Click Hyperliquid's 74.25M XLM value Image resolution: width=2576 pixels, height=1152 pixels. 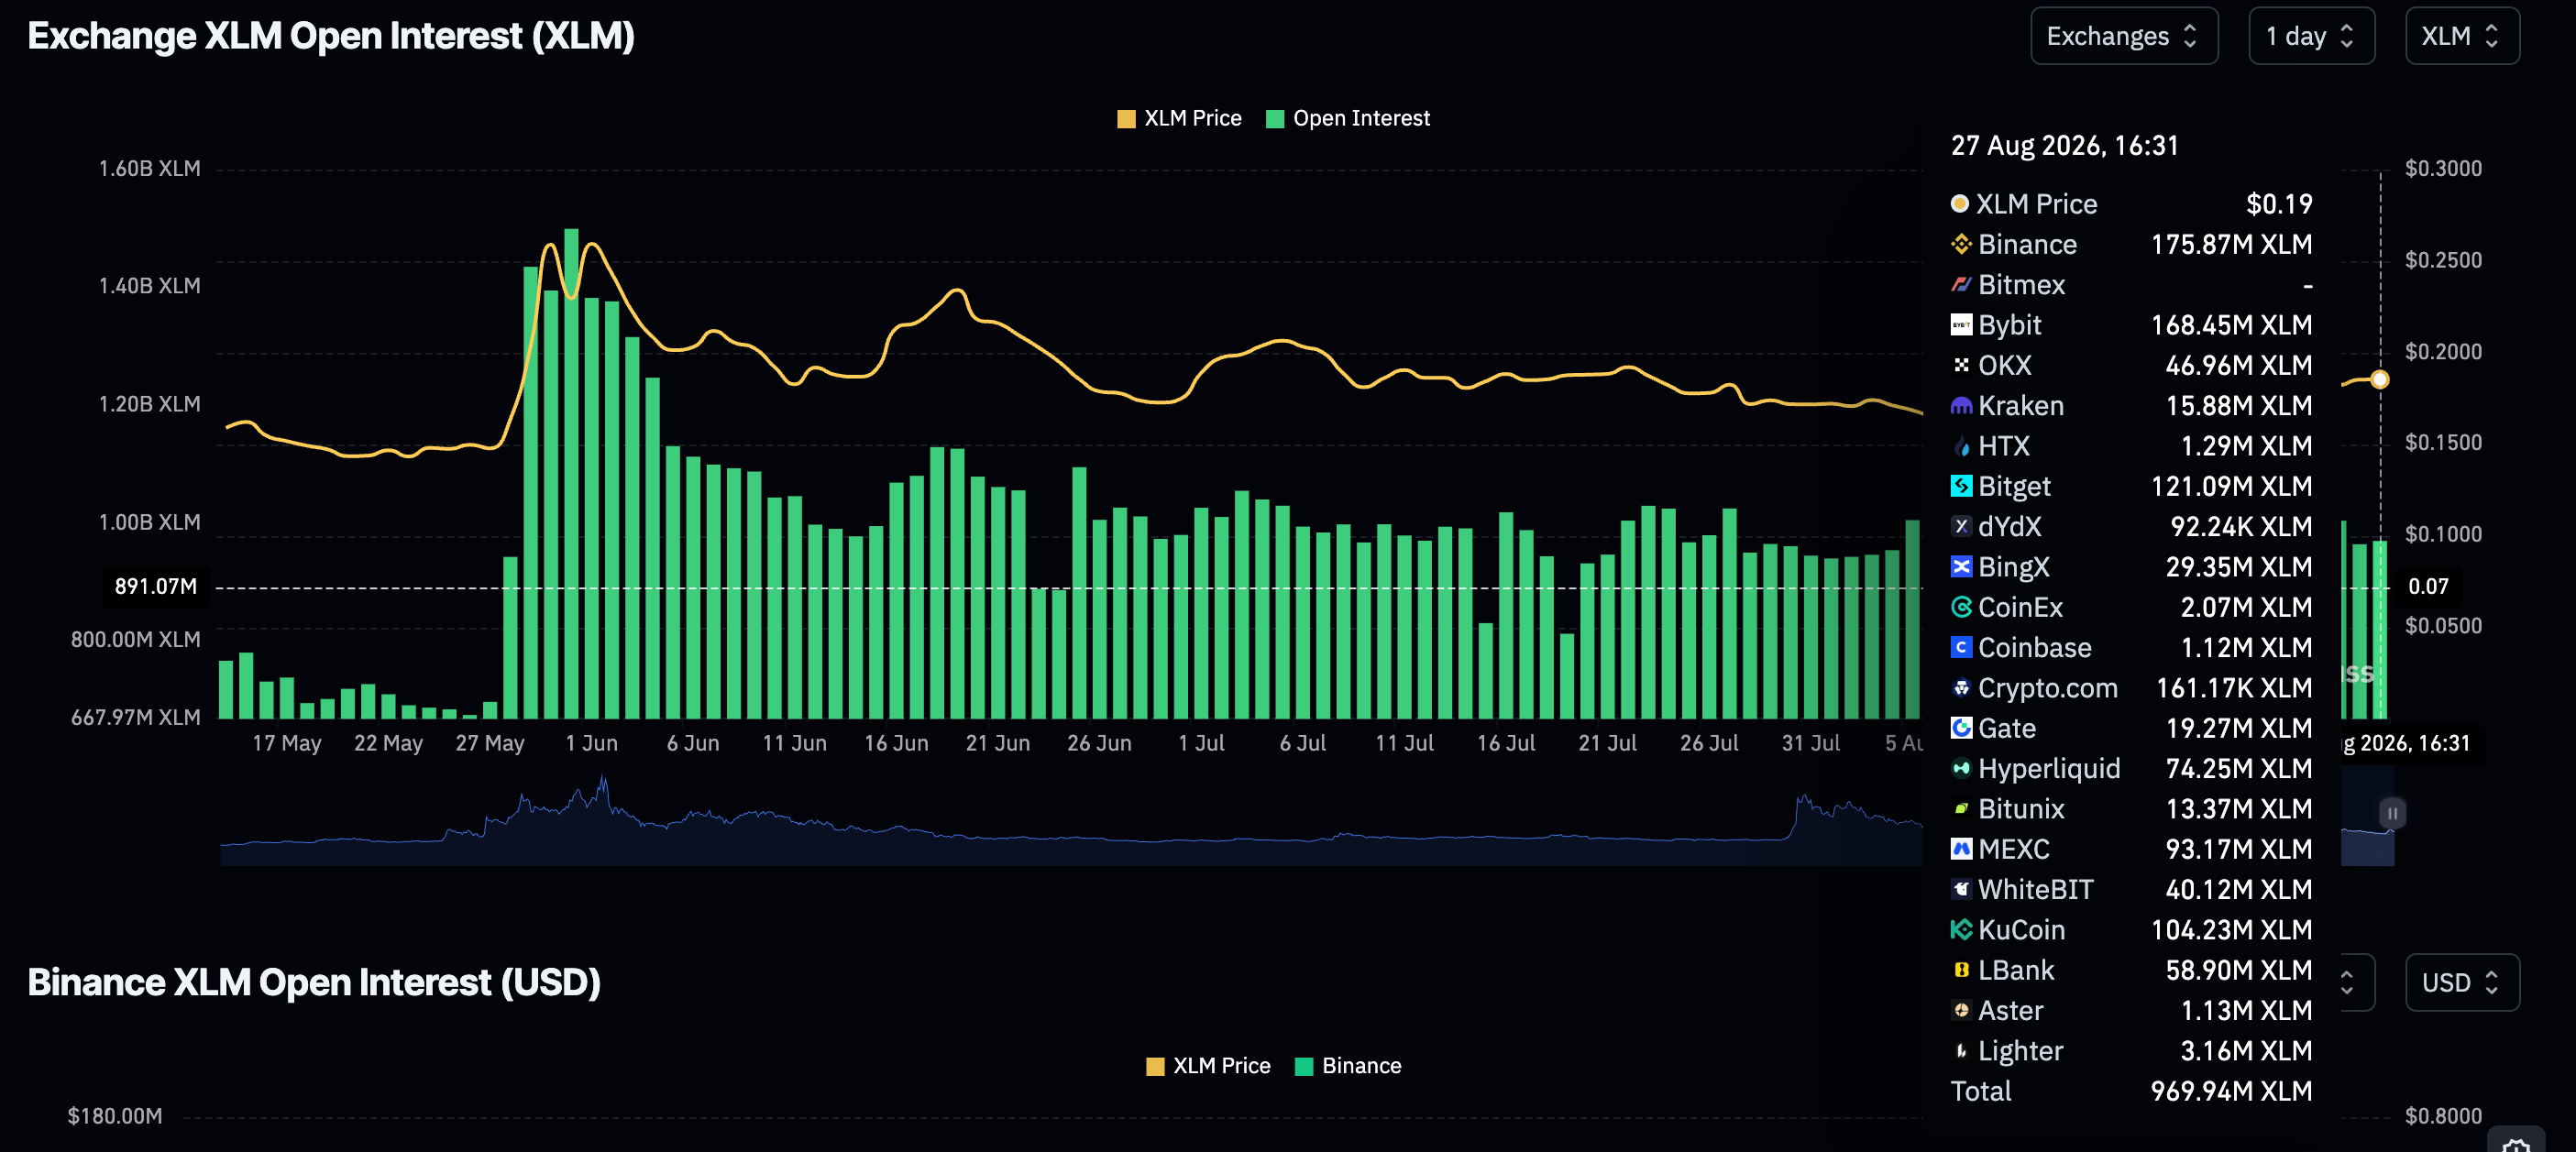[2239, 768]
